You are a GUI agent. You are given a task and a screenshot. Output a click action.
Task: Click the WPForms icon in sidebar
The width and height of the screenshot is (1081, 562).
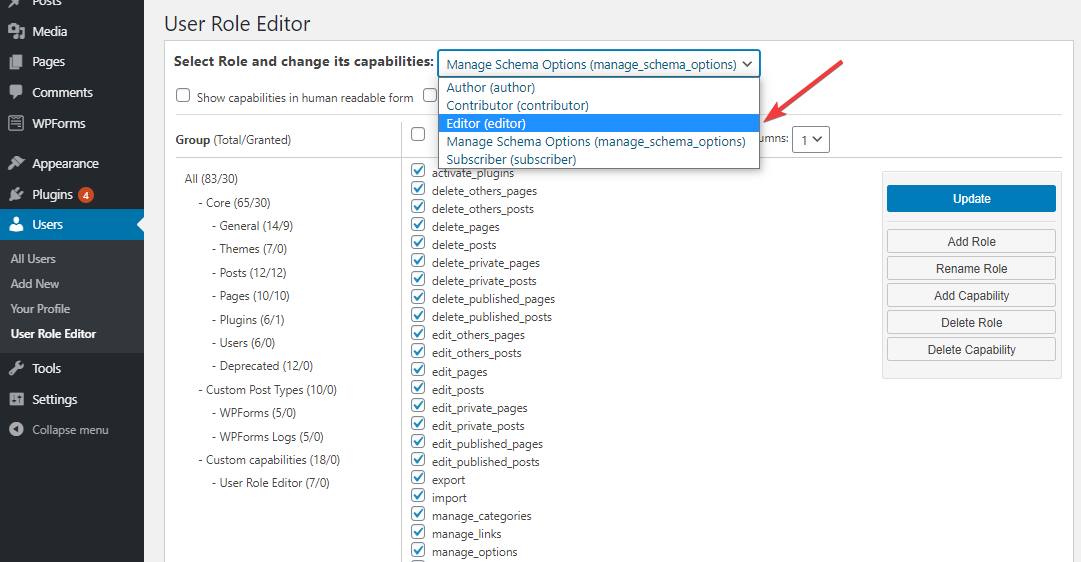coord(17,123)
